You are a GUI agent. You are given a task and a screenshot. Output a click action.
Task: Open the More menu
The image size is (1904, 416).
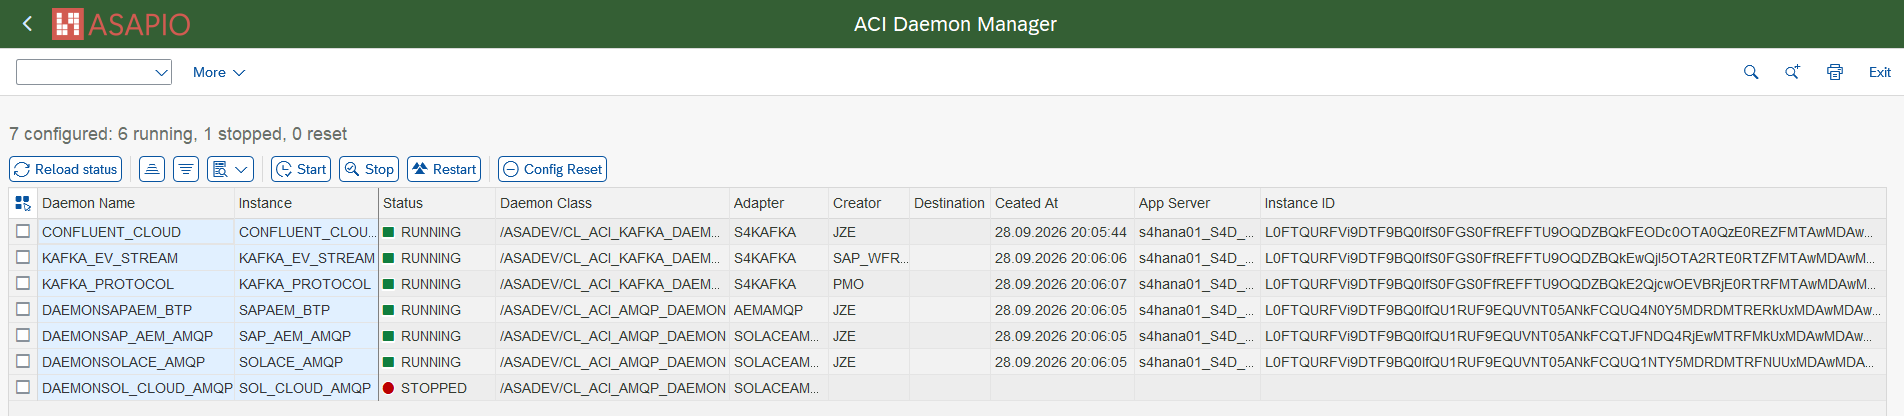(x=219, y=72)
